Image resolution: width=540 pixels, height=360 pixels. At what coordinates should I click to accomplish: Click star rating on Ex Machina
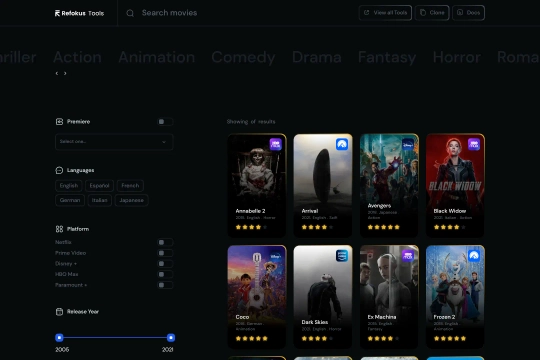384,338
